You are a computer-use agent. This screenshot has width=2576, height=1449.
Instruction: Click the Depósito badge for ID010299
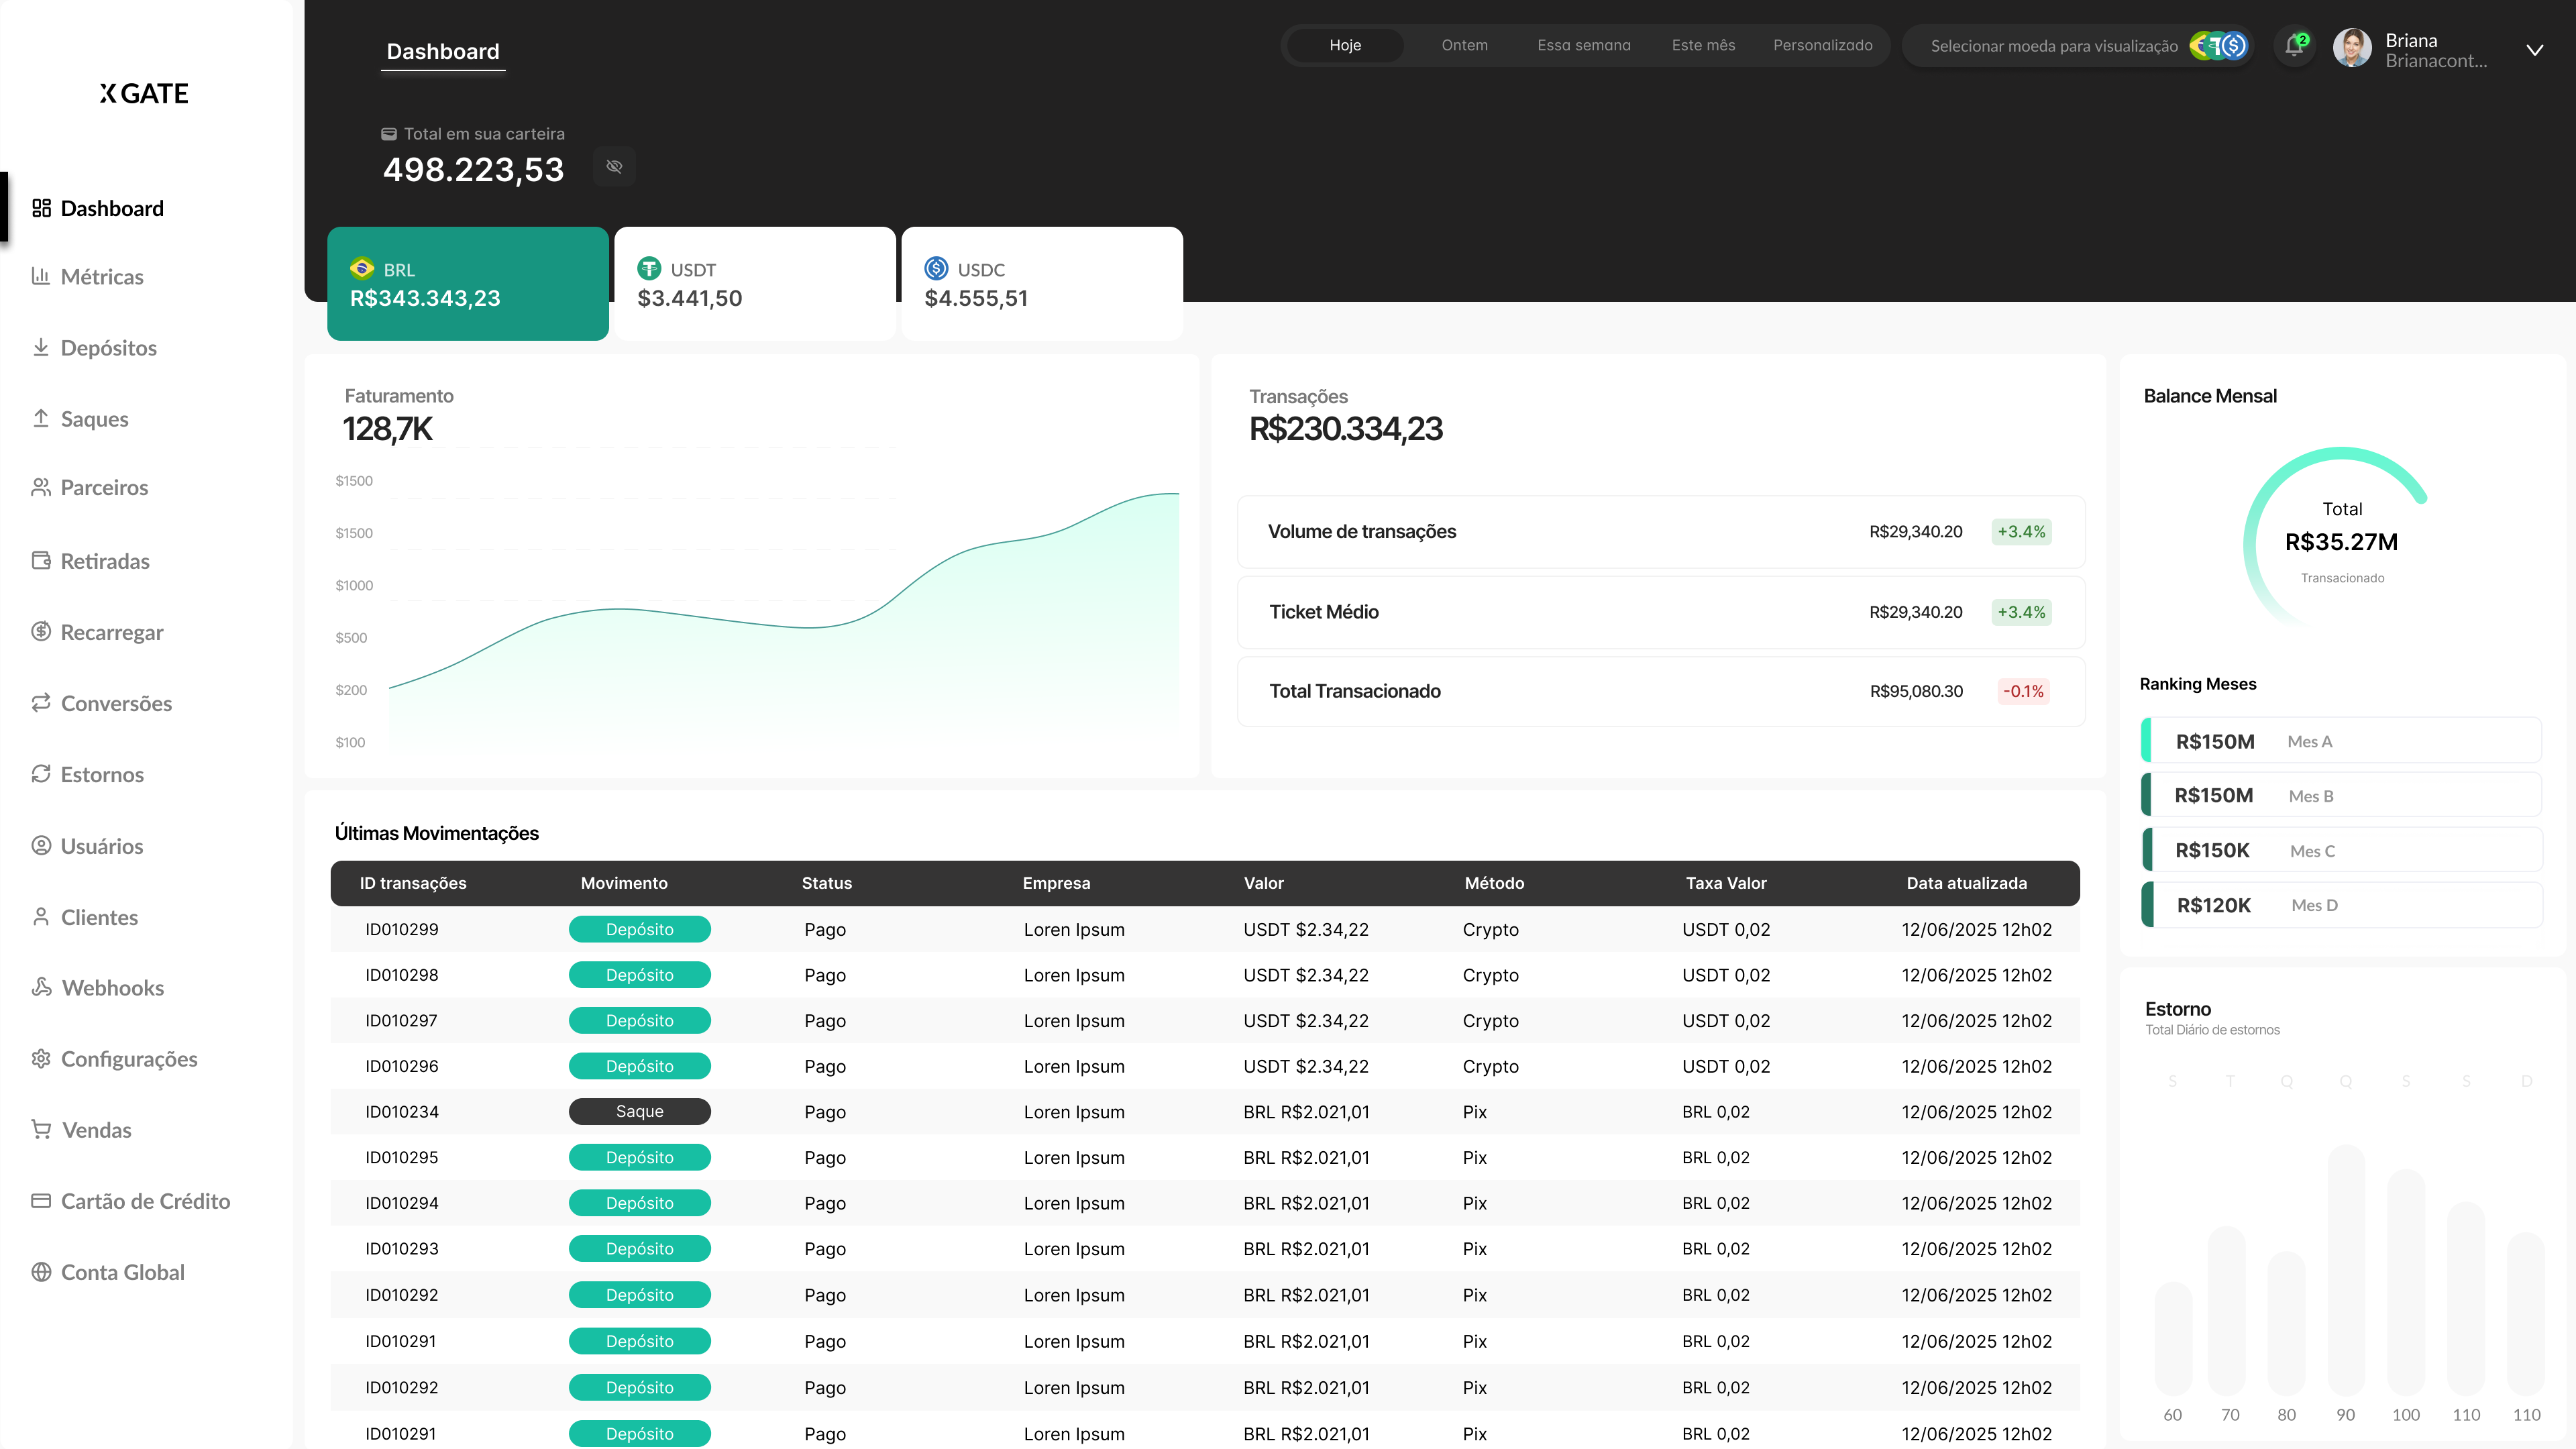pyautogui.click(x=639, y=929)
